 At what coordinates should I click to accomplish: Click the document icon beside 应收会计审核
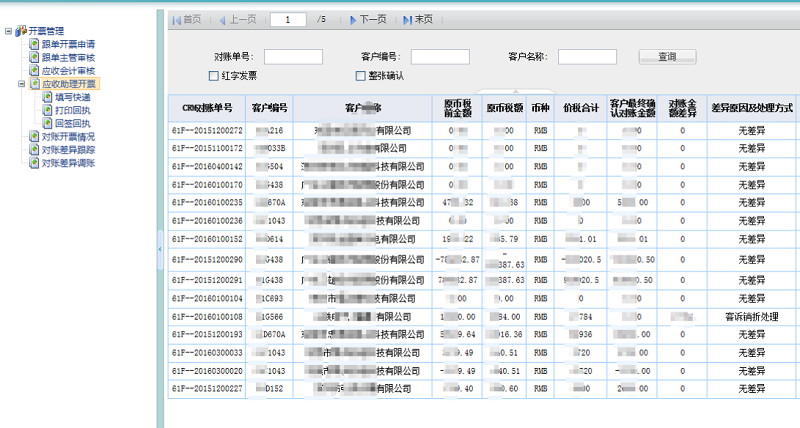coord(34,71)
